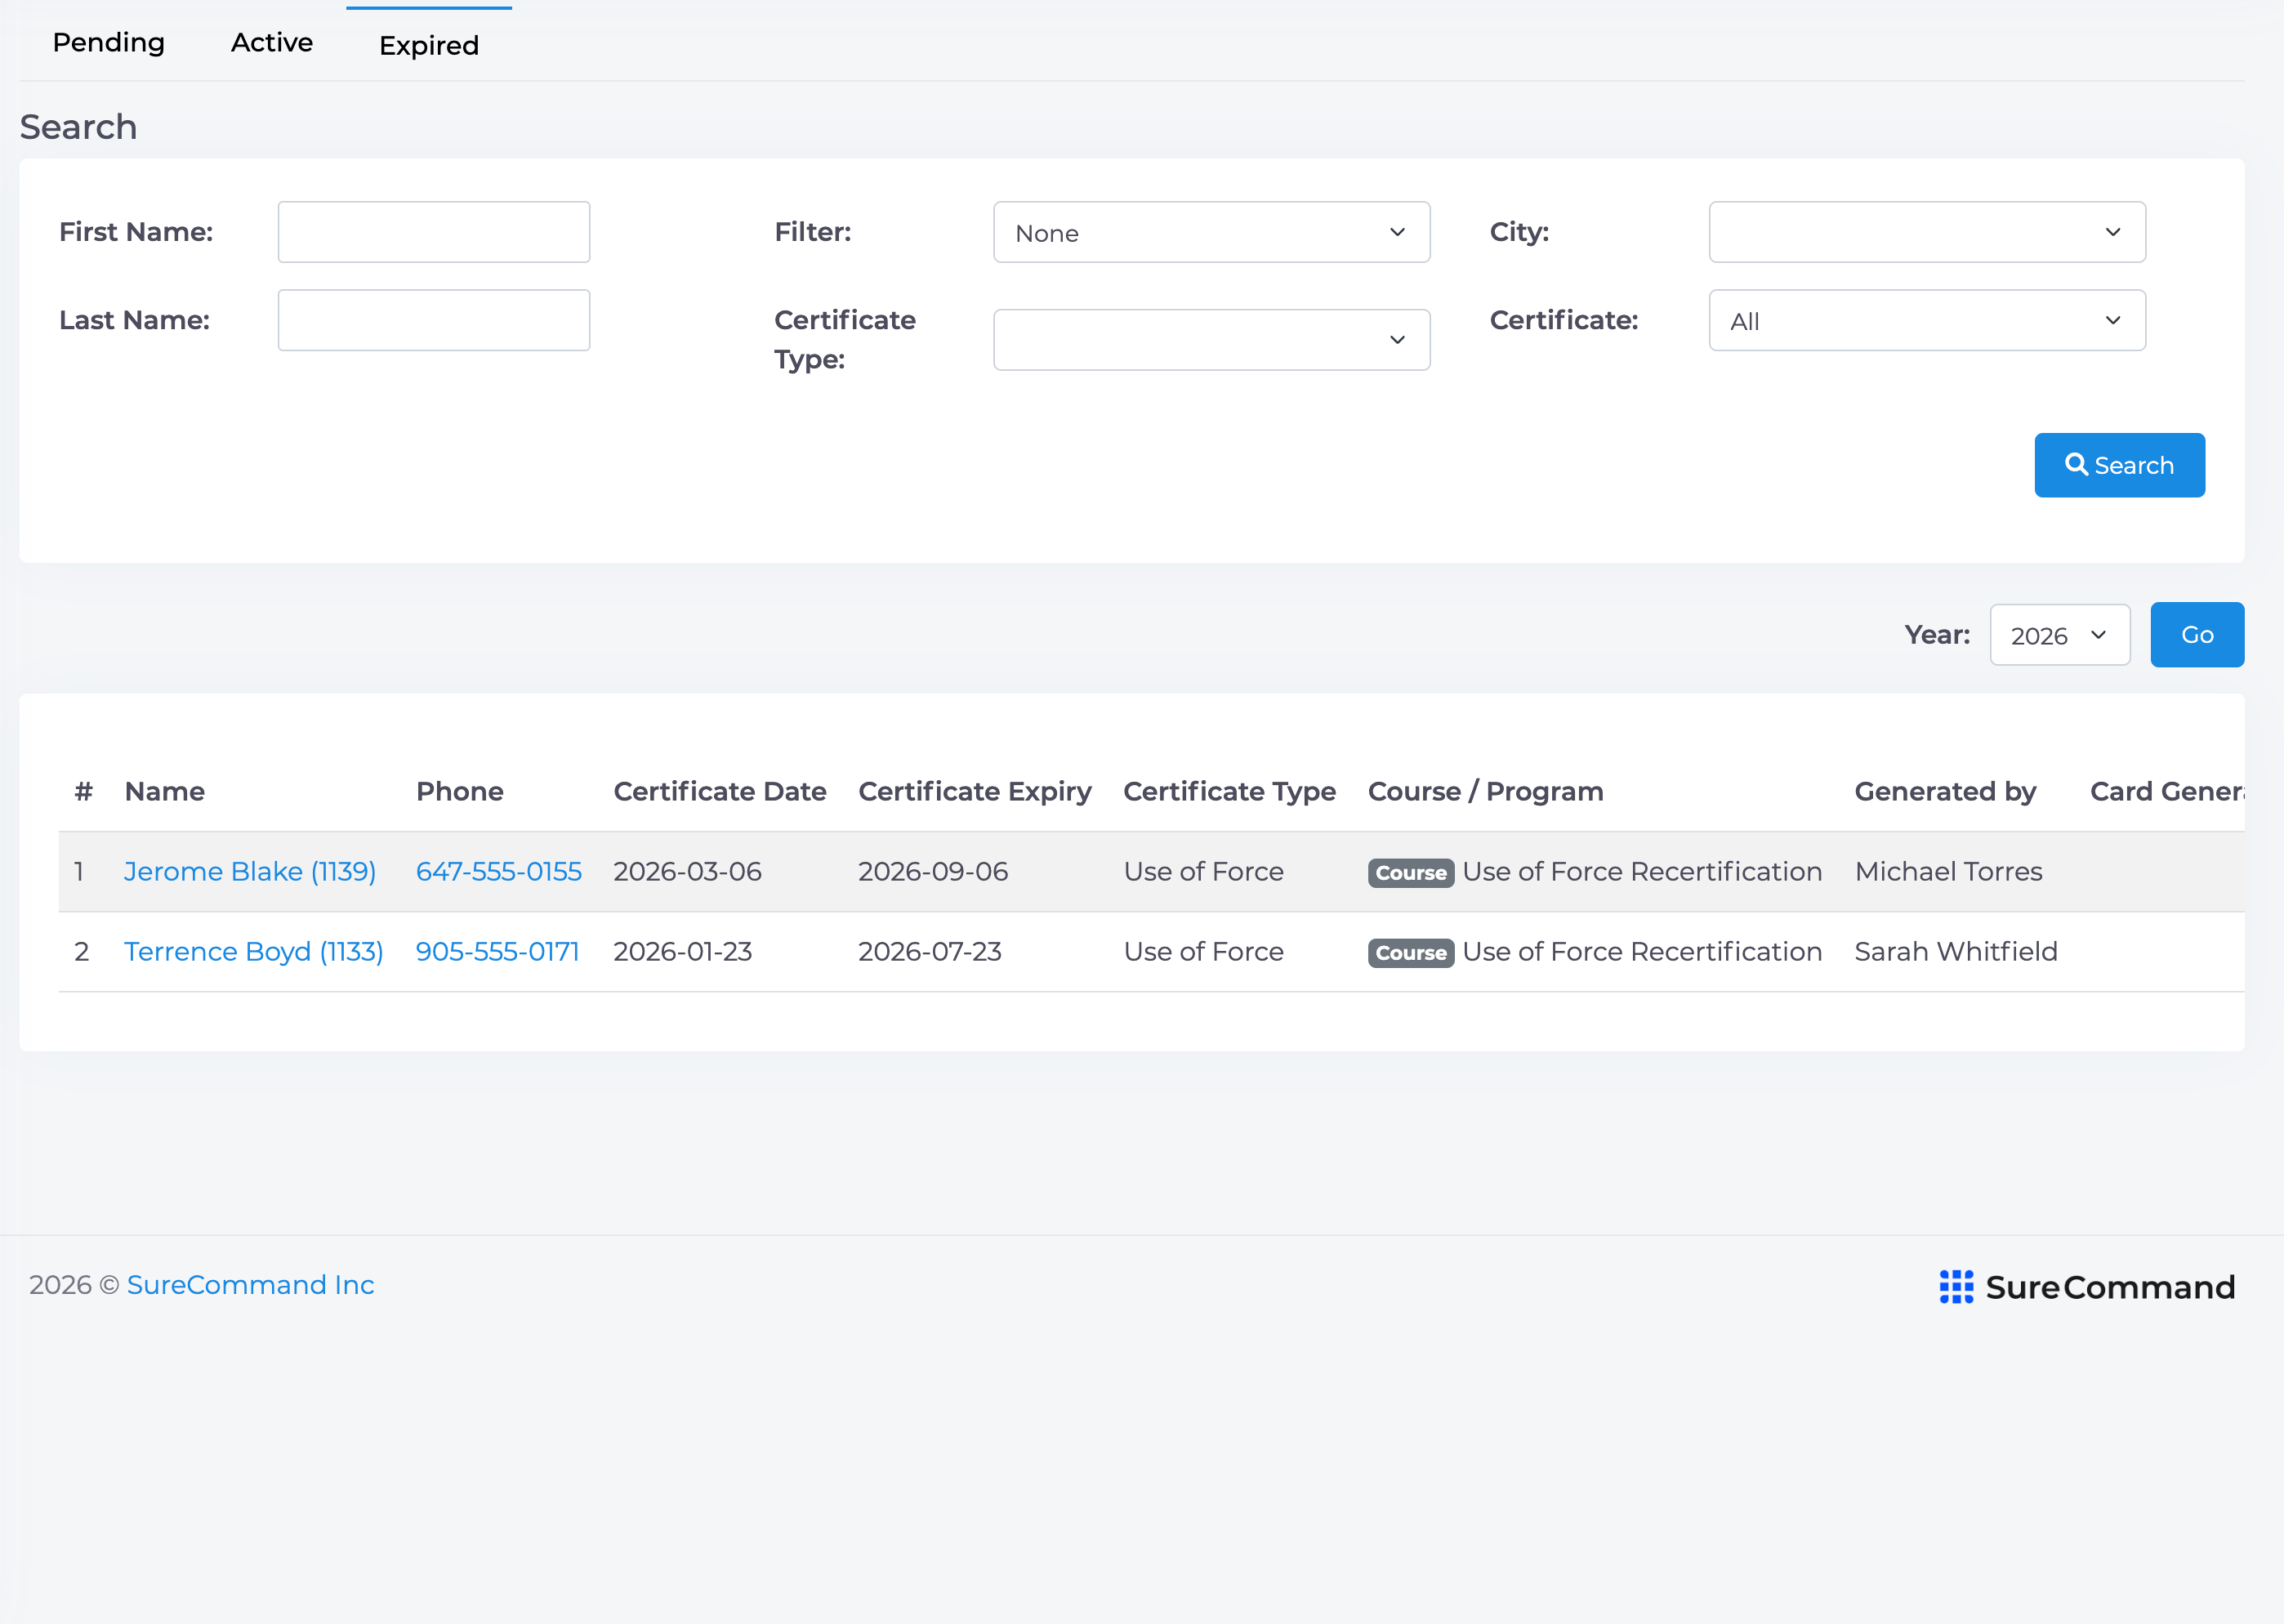Viewport: 2284px width, 1624px height.
Task: Click the Course badge in Jerome Blake's row
Action: [1410, 873]
